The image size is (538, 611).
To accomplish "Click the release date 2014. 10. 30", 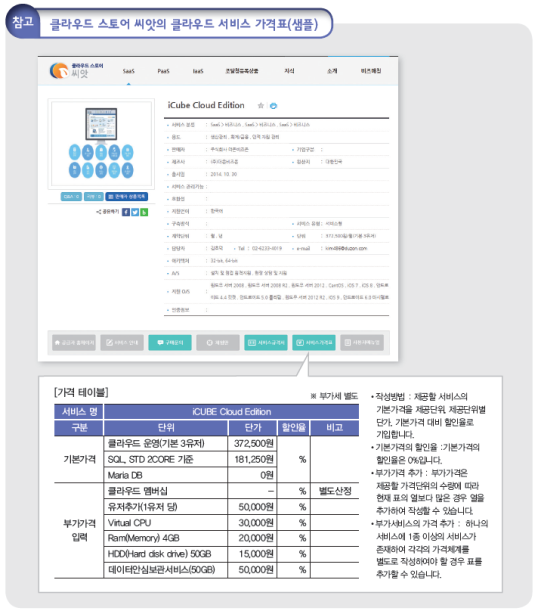I will pos(224,174).
